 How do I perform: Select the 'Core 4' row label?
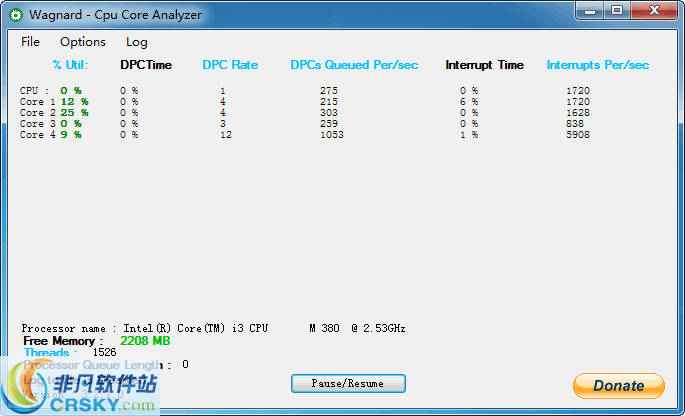[x=38, y=135]
